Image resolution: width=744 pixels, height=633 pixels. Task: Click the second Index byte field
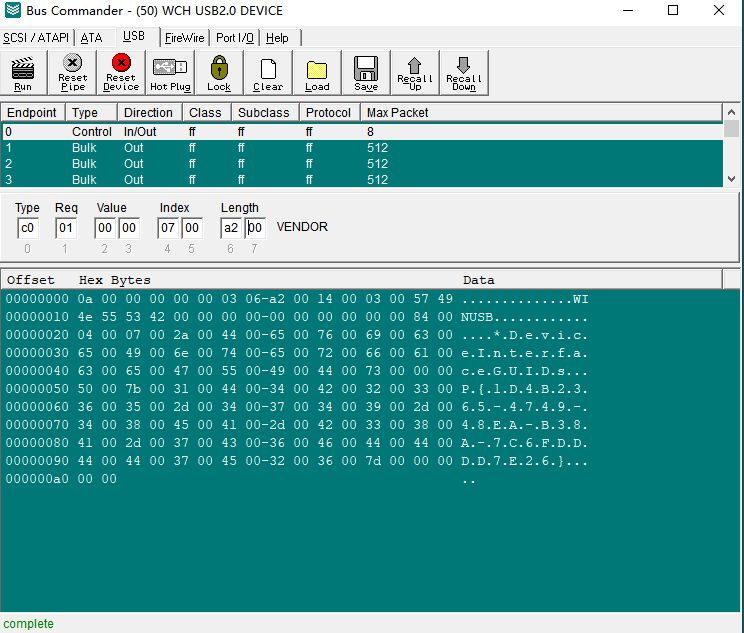192,228
